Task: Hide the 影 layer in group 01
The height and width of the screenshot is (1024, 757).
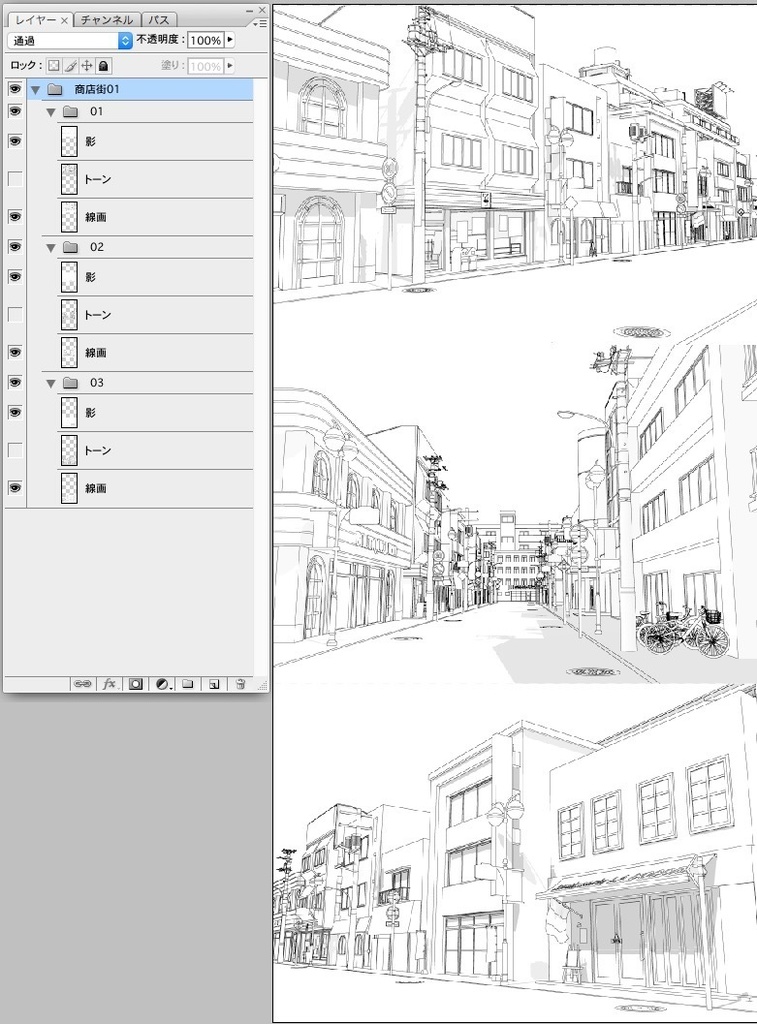Action: (15, 141)
